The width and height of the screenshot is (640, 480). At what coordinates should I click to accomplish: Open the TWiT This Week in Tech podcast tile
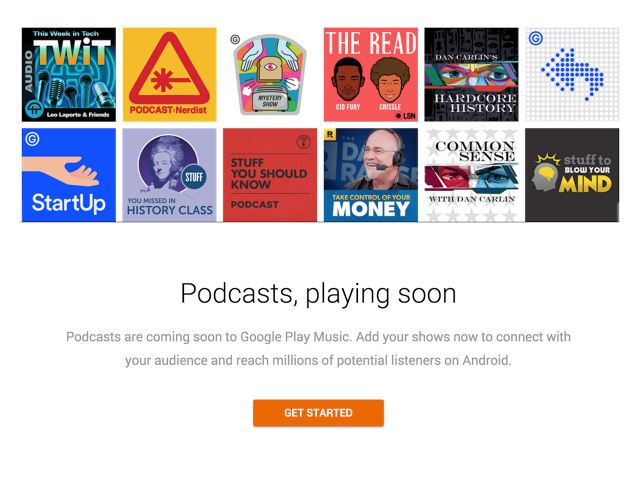pyautogui.click(x=69, y=75)
